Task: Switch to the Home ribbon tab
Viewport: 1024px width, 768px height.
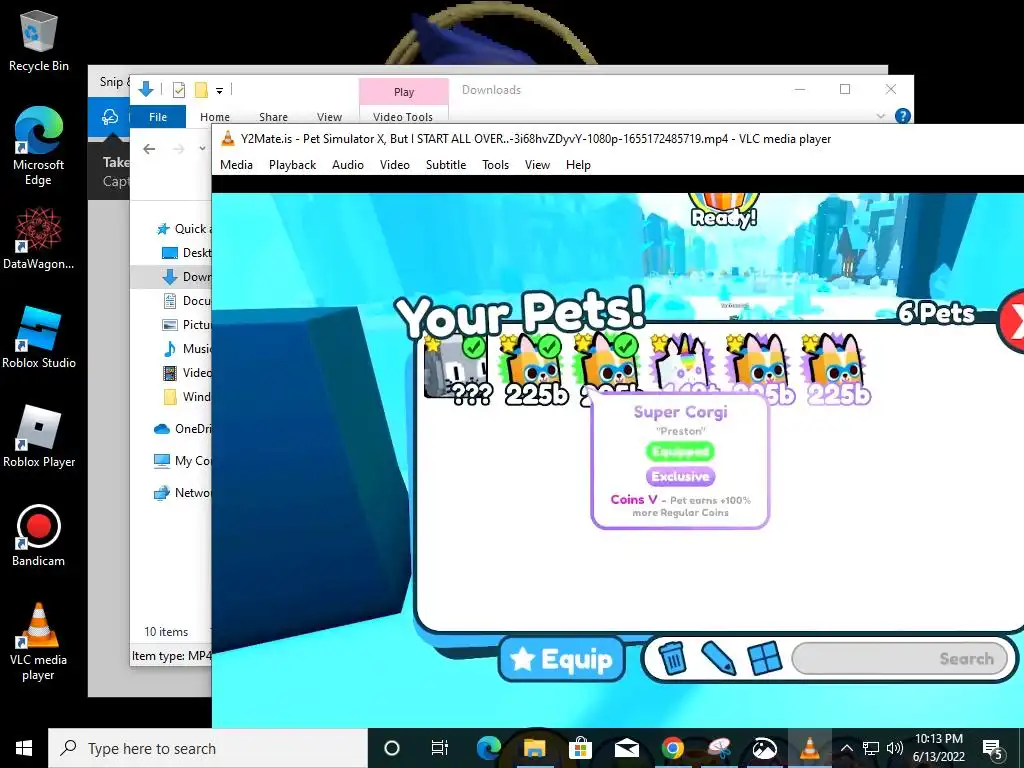Action: pyautogui.click(x=215, y=117)
